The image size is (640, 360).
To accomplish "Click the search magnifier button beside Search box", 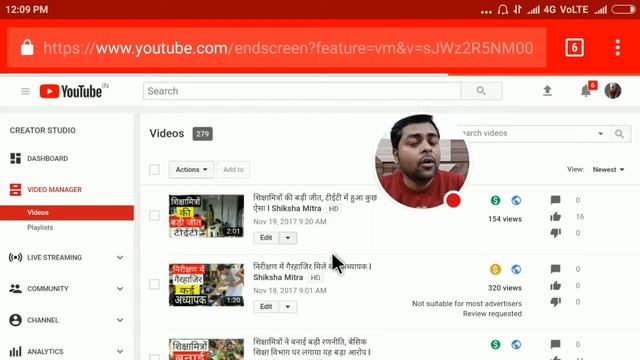I will pos(481,91).
